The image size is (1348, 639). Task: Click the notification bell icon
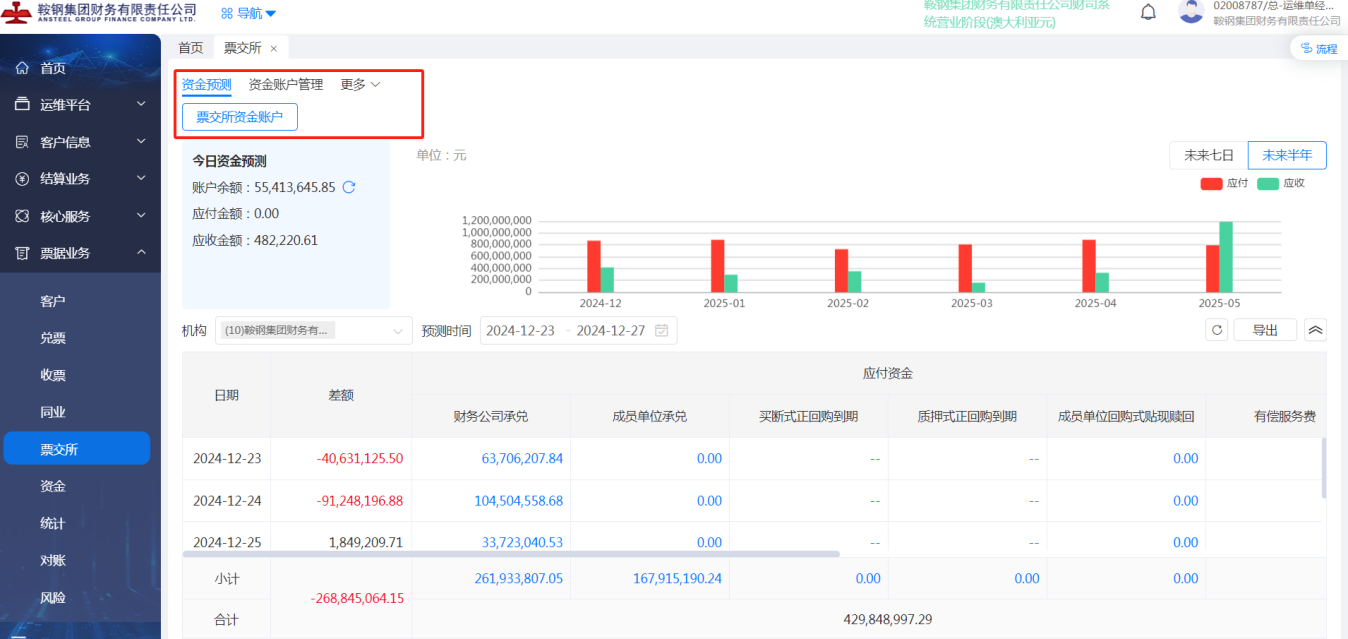1148,12
